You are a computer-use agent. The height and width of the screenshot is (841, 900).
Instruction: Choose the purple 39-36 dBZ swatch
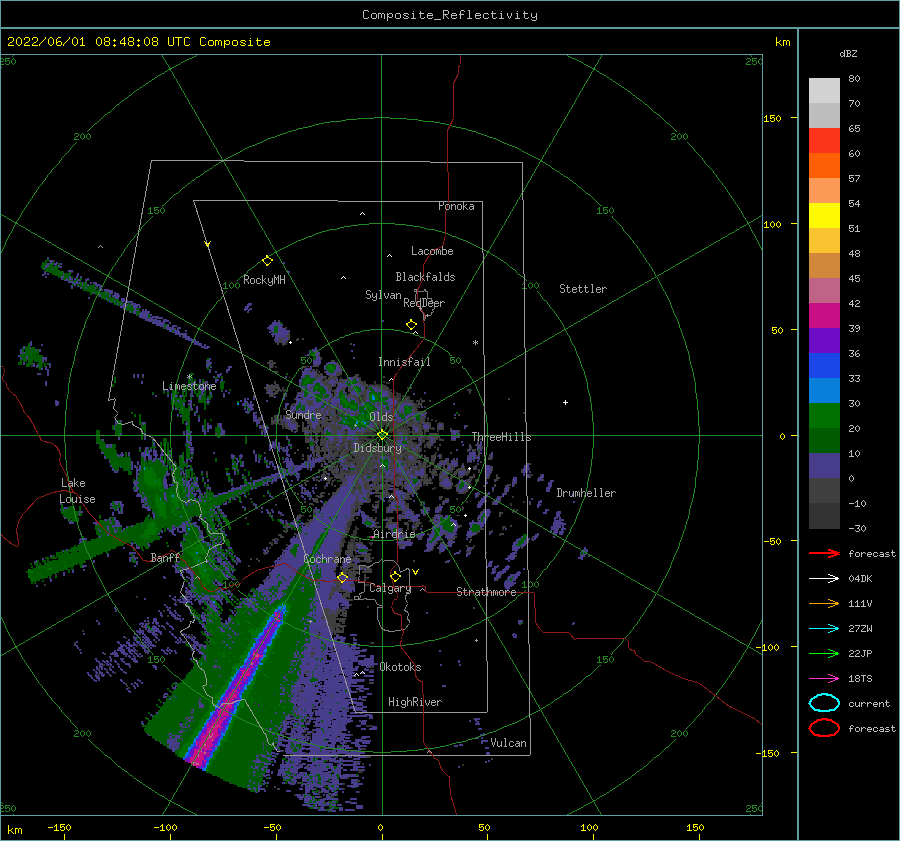(824, 341)
